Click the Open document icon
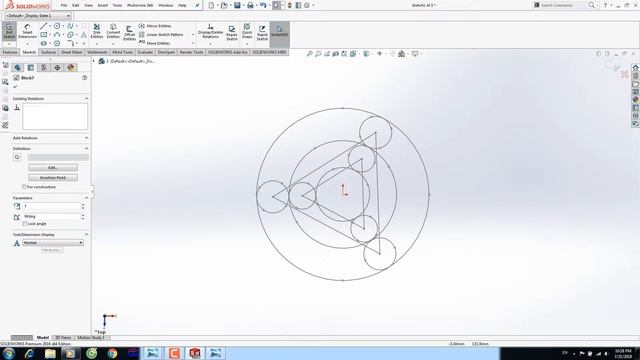The width and height of the screenshot is (640, 360). point(224,5)
